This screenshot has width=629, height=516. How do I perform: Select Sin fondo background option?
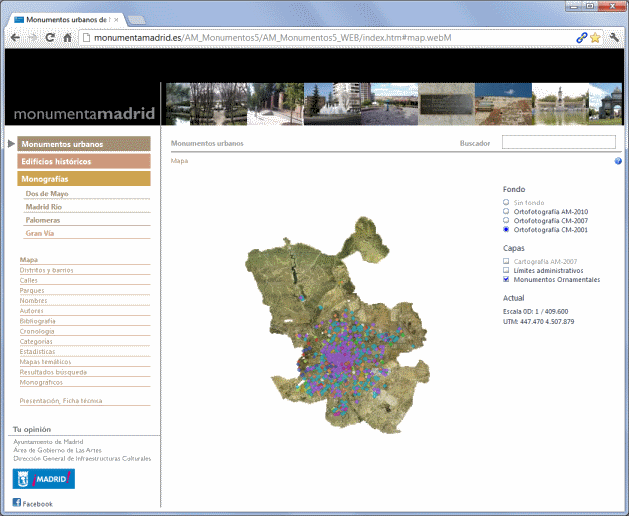pos(506,202)
